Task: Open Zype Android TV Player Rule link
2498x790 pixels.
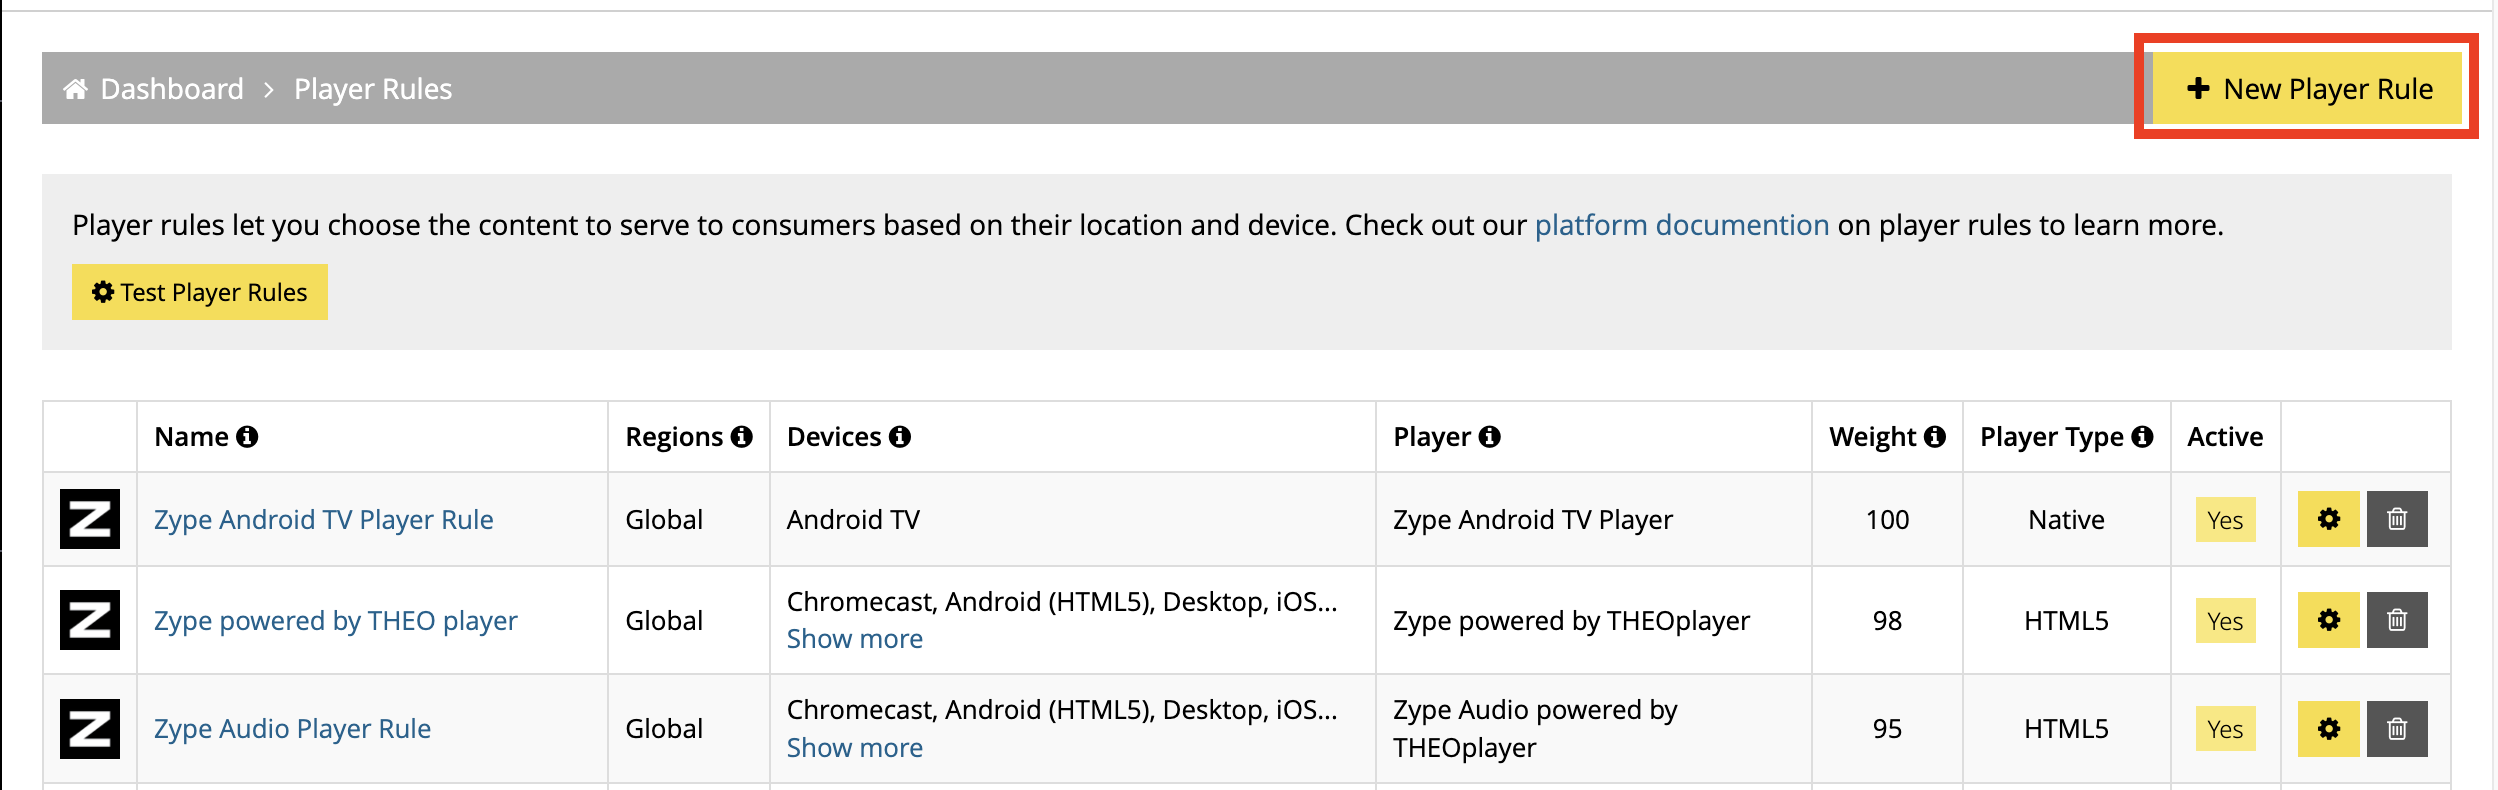Action: pyautogui.click(x=323, y=520)
